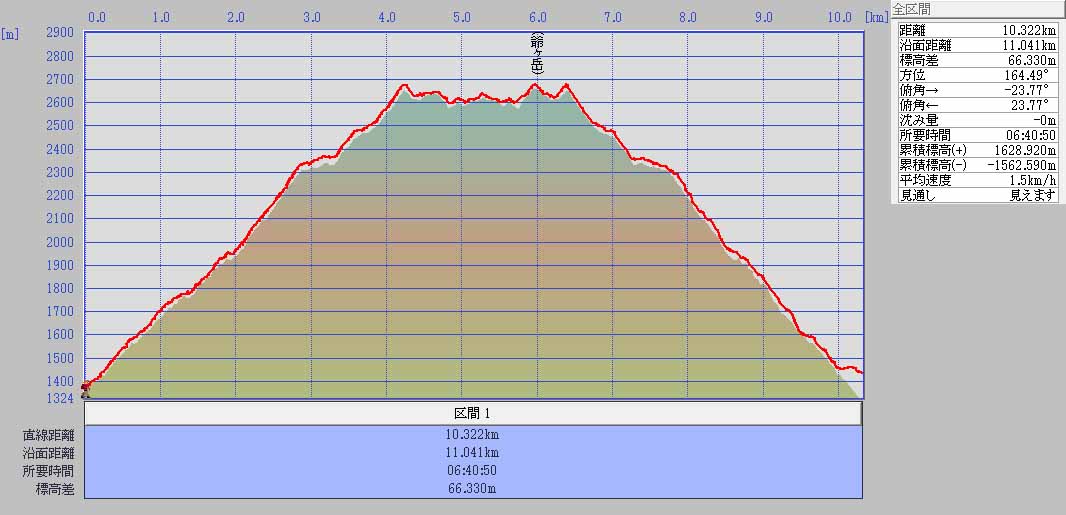Click 10.322km in the 区間 1 table

point(474,436)
